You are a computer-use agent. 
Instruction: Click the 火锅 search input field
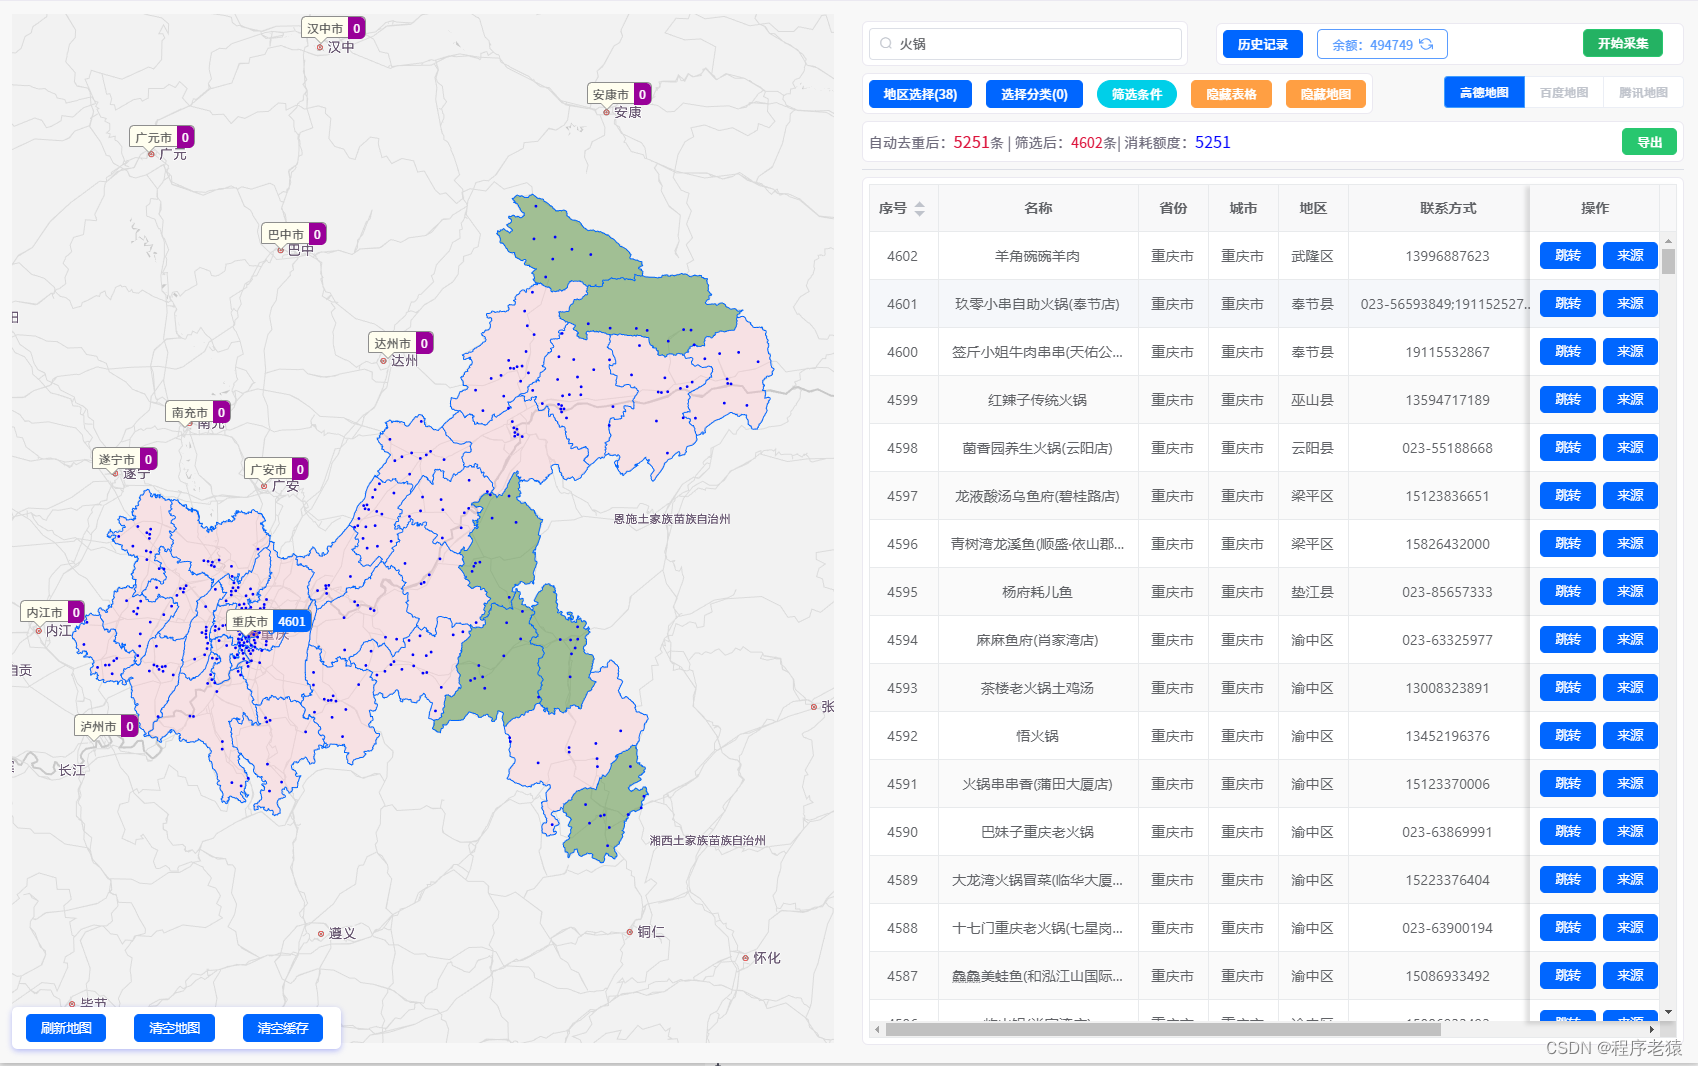coord(1025,44)
